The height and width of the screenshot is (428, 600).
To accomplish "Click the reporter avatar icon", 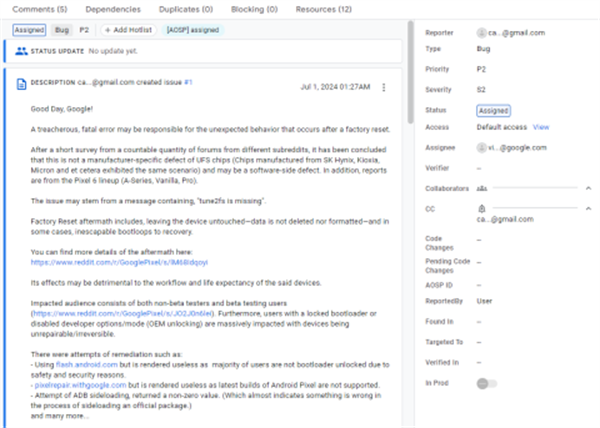I will coord(481,33).
